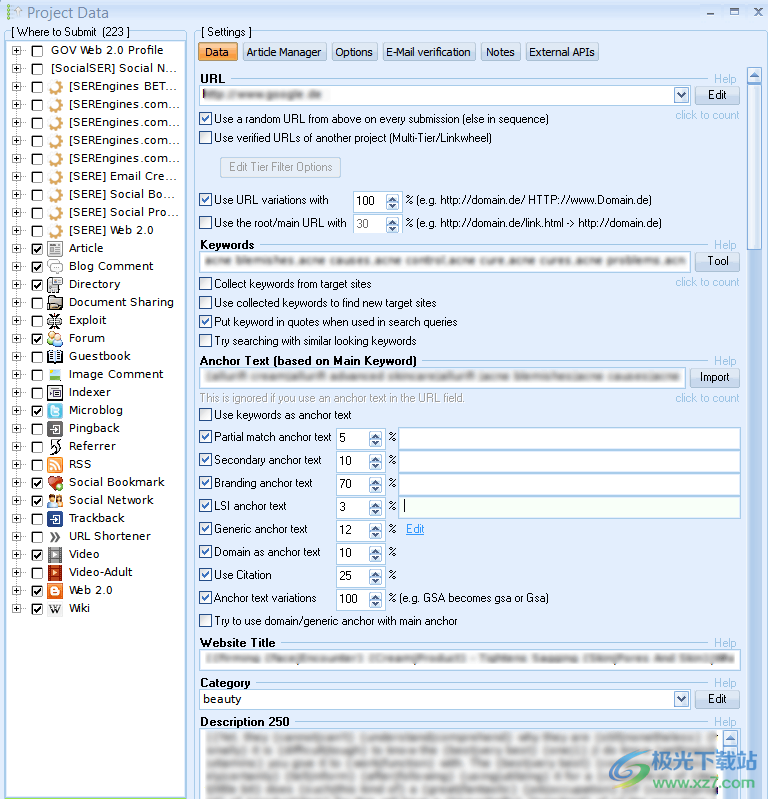The image size is (768, 799).
Task: Expand the Forum tree node
Action: 17,338
